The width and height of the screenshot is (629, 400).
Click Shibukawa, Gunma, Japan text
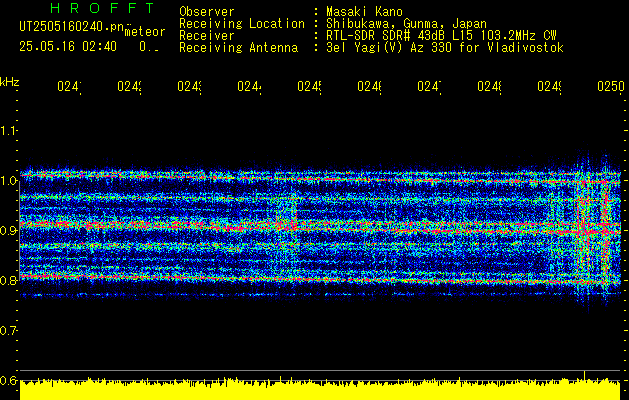pyautogui.click(x=406, y=24)
